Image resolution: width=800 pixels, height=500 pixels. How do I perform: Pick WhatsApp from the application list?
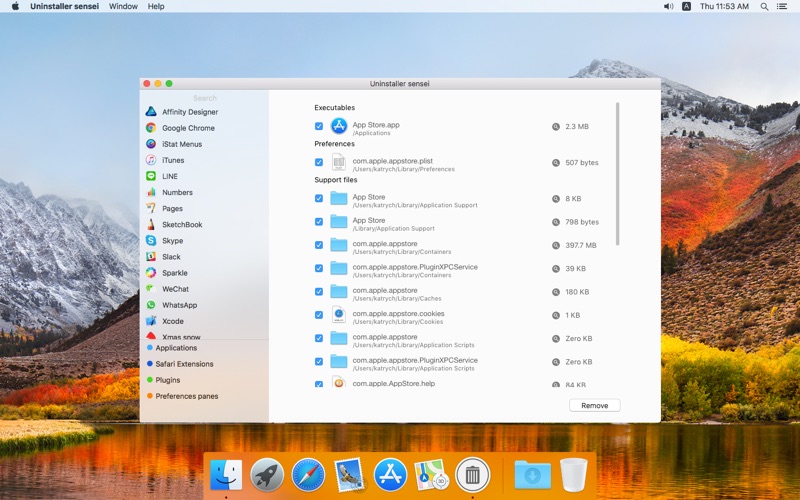(x=179, y=305)
